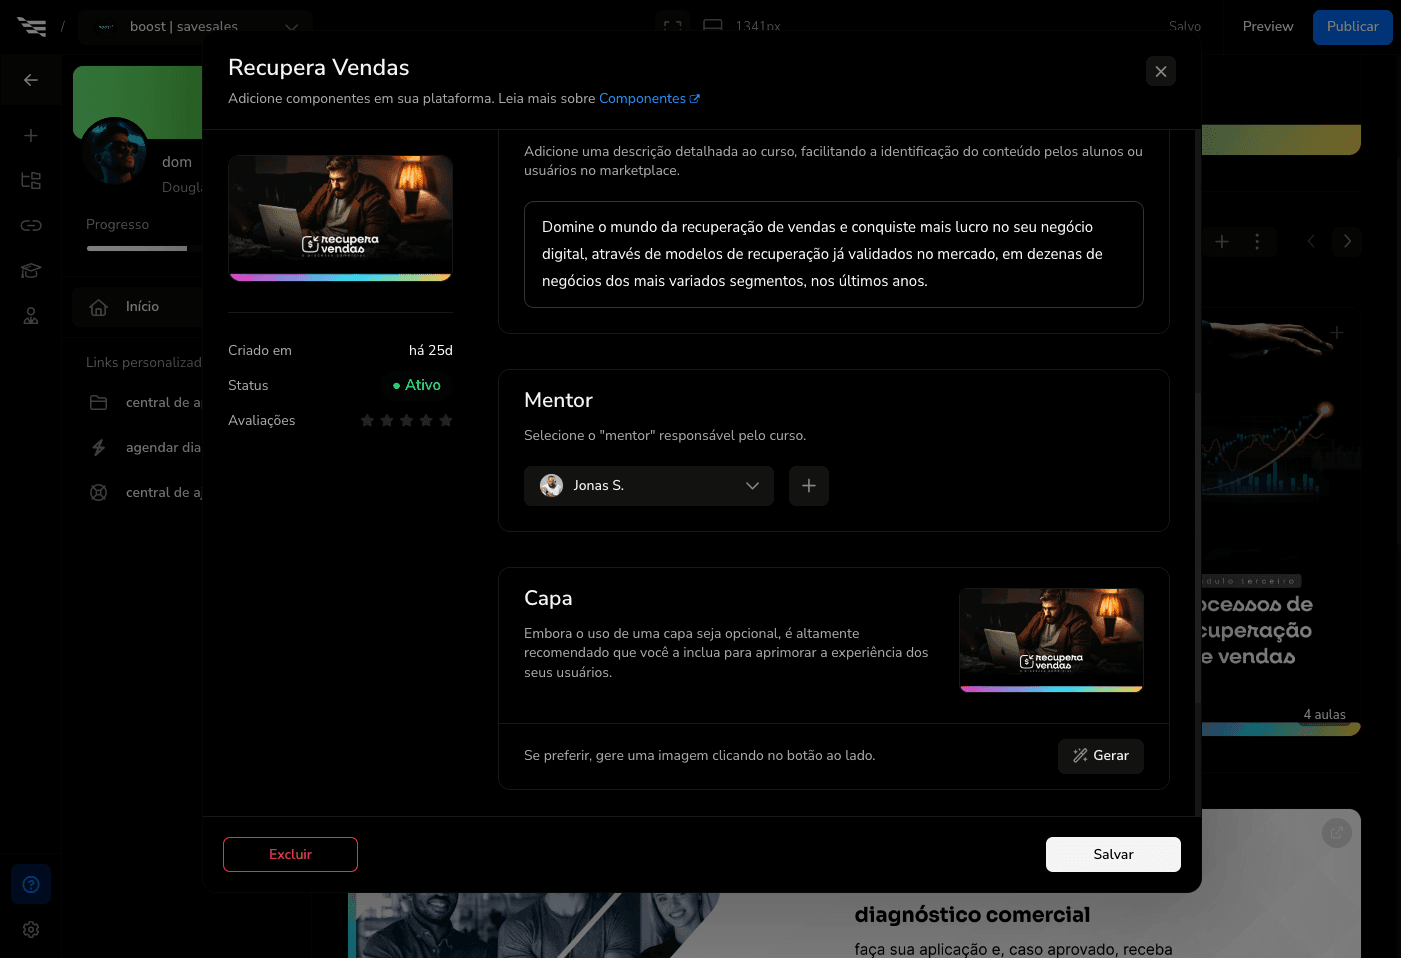Select the Início menu item
The image size is (1401, 958).
[x=138, y=307]
